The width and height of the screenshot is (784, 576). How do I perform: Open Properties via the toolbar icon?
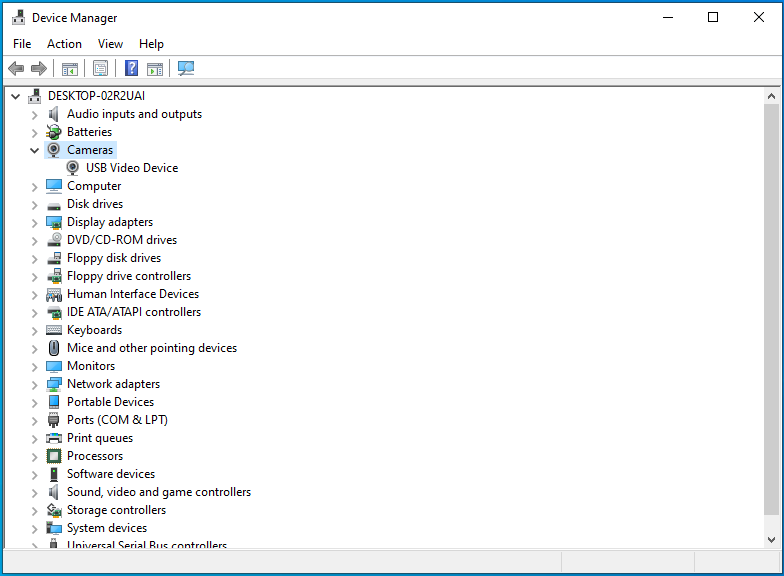click(100, 69)
